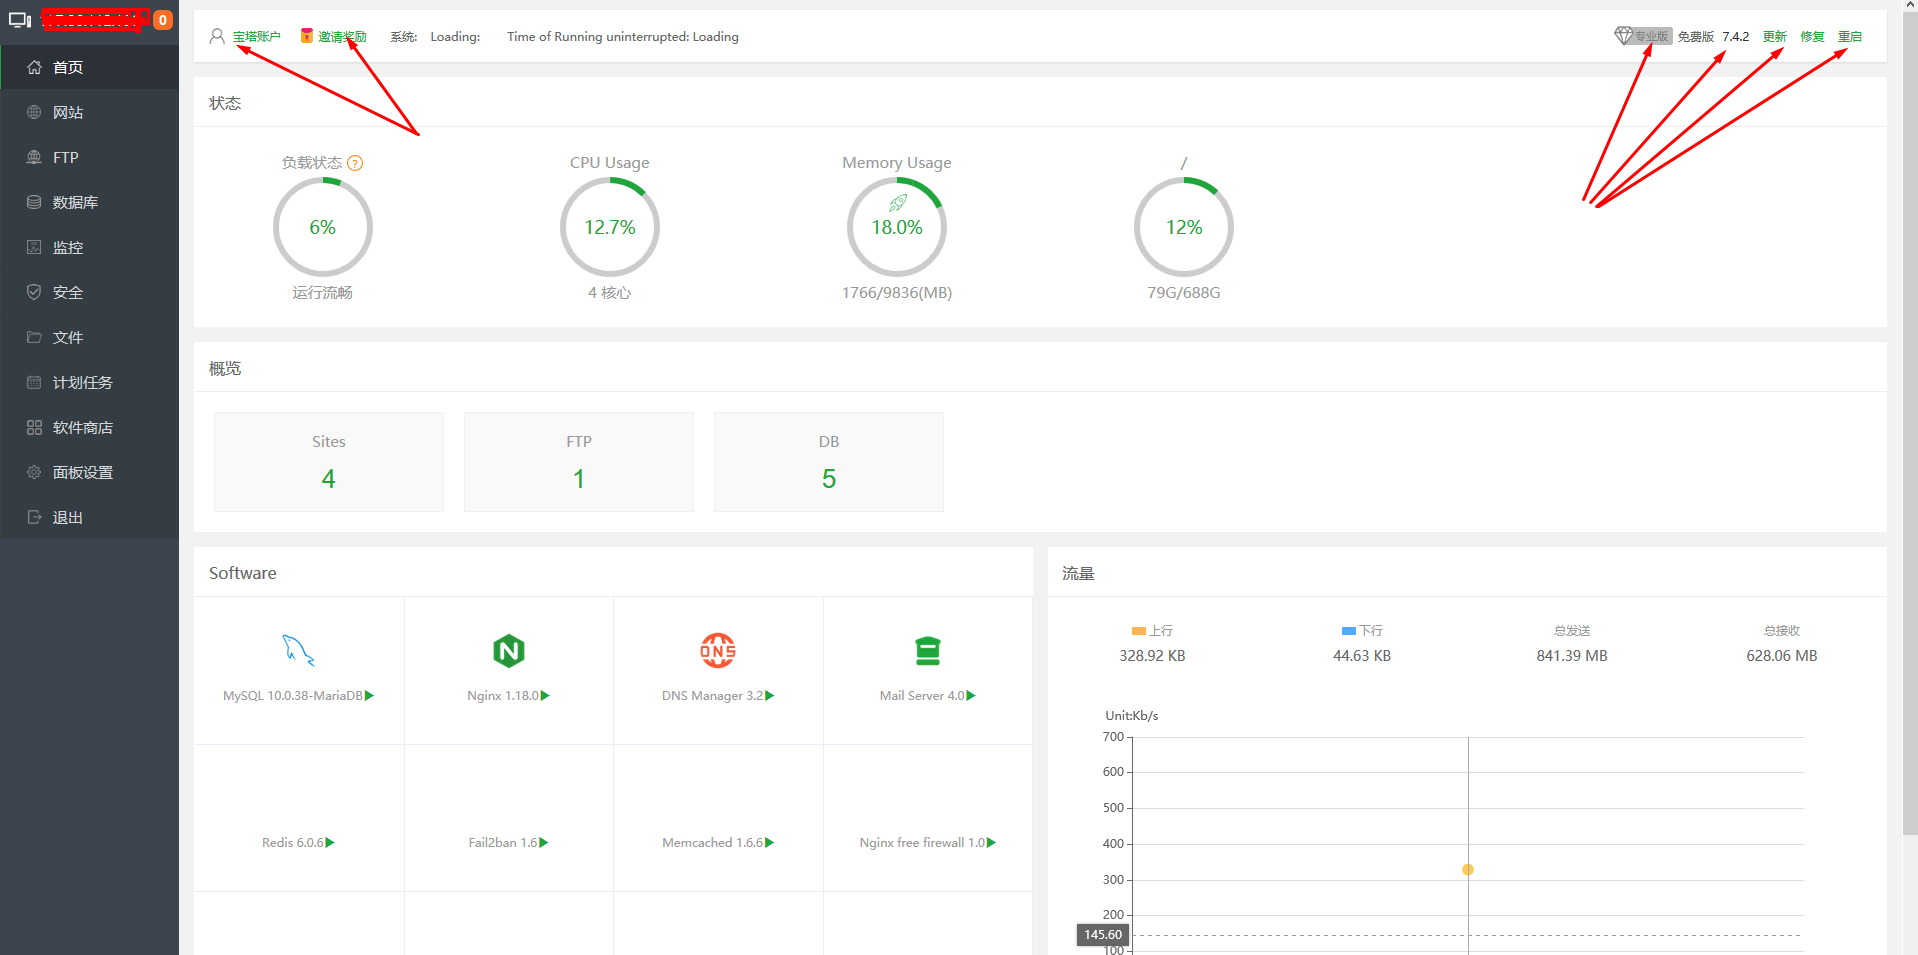Go to 软件商店 (App Store) in sidebar
1918x955 pixels.
[x=82, y=428]
